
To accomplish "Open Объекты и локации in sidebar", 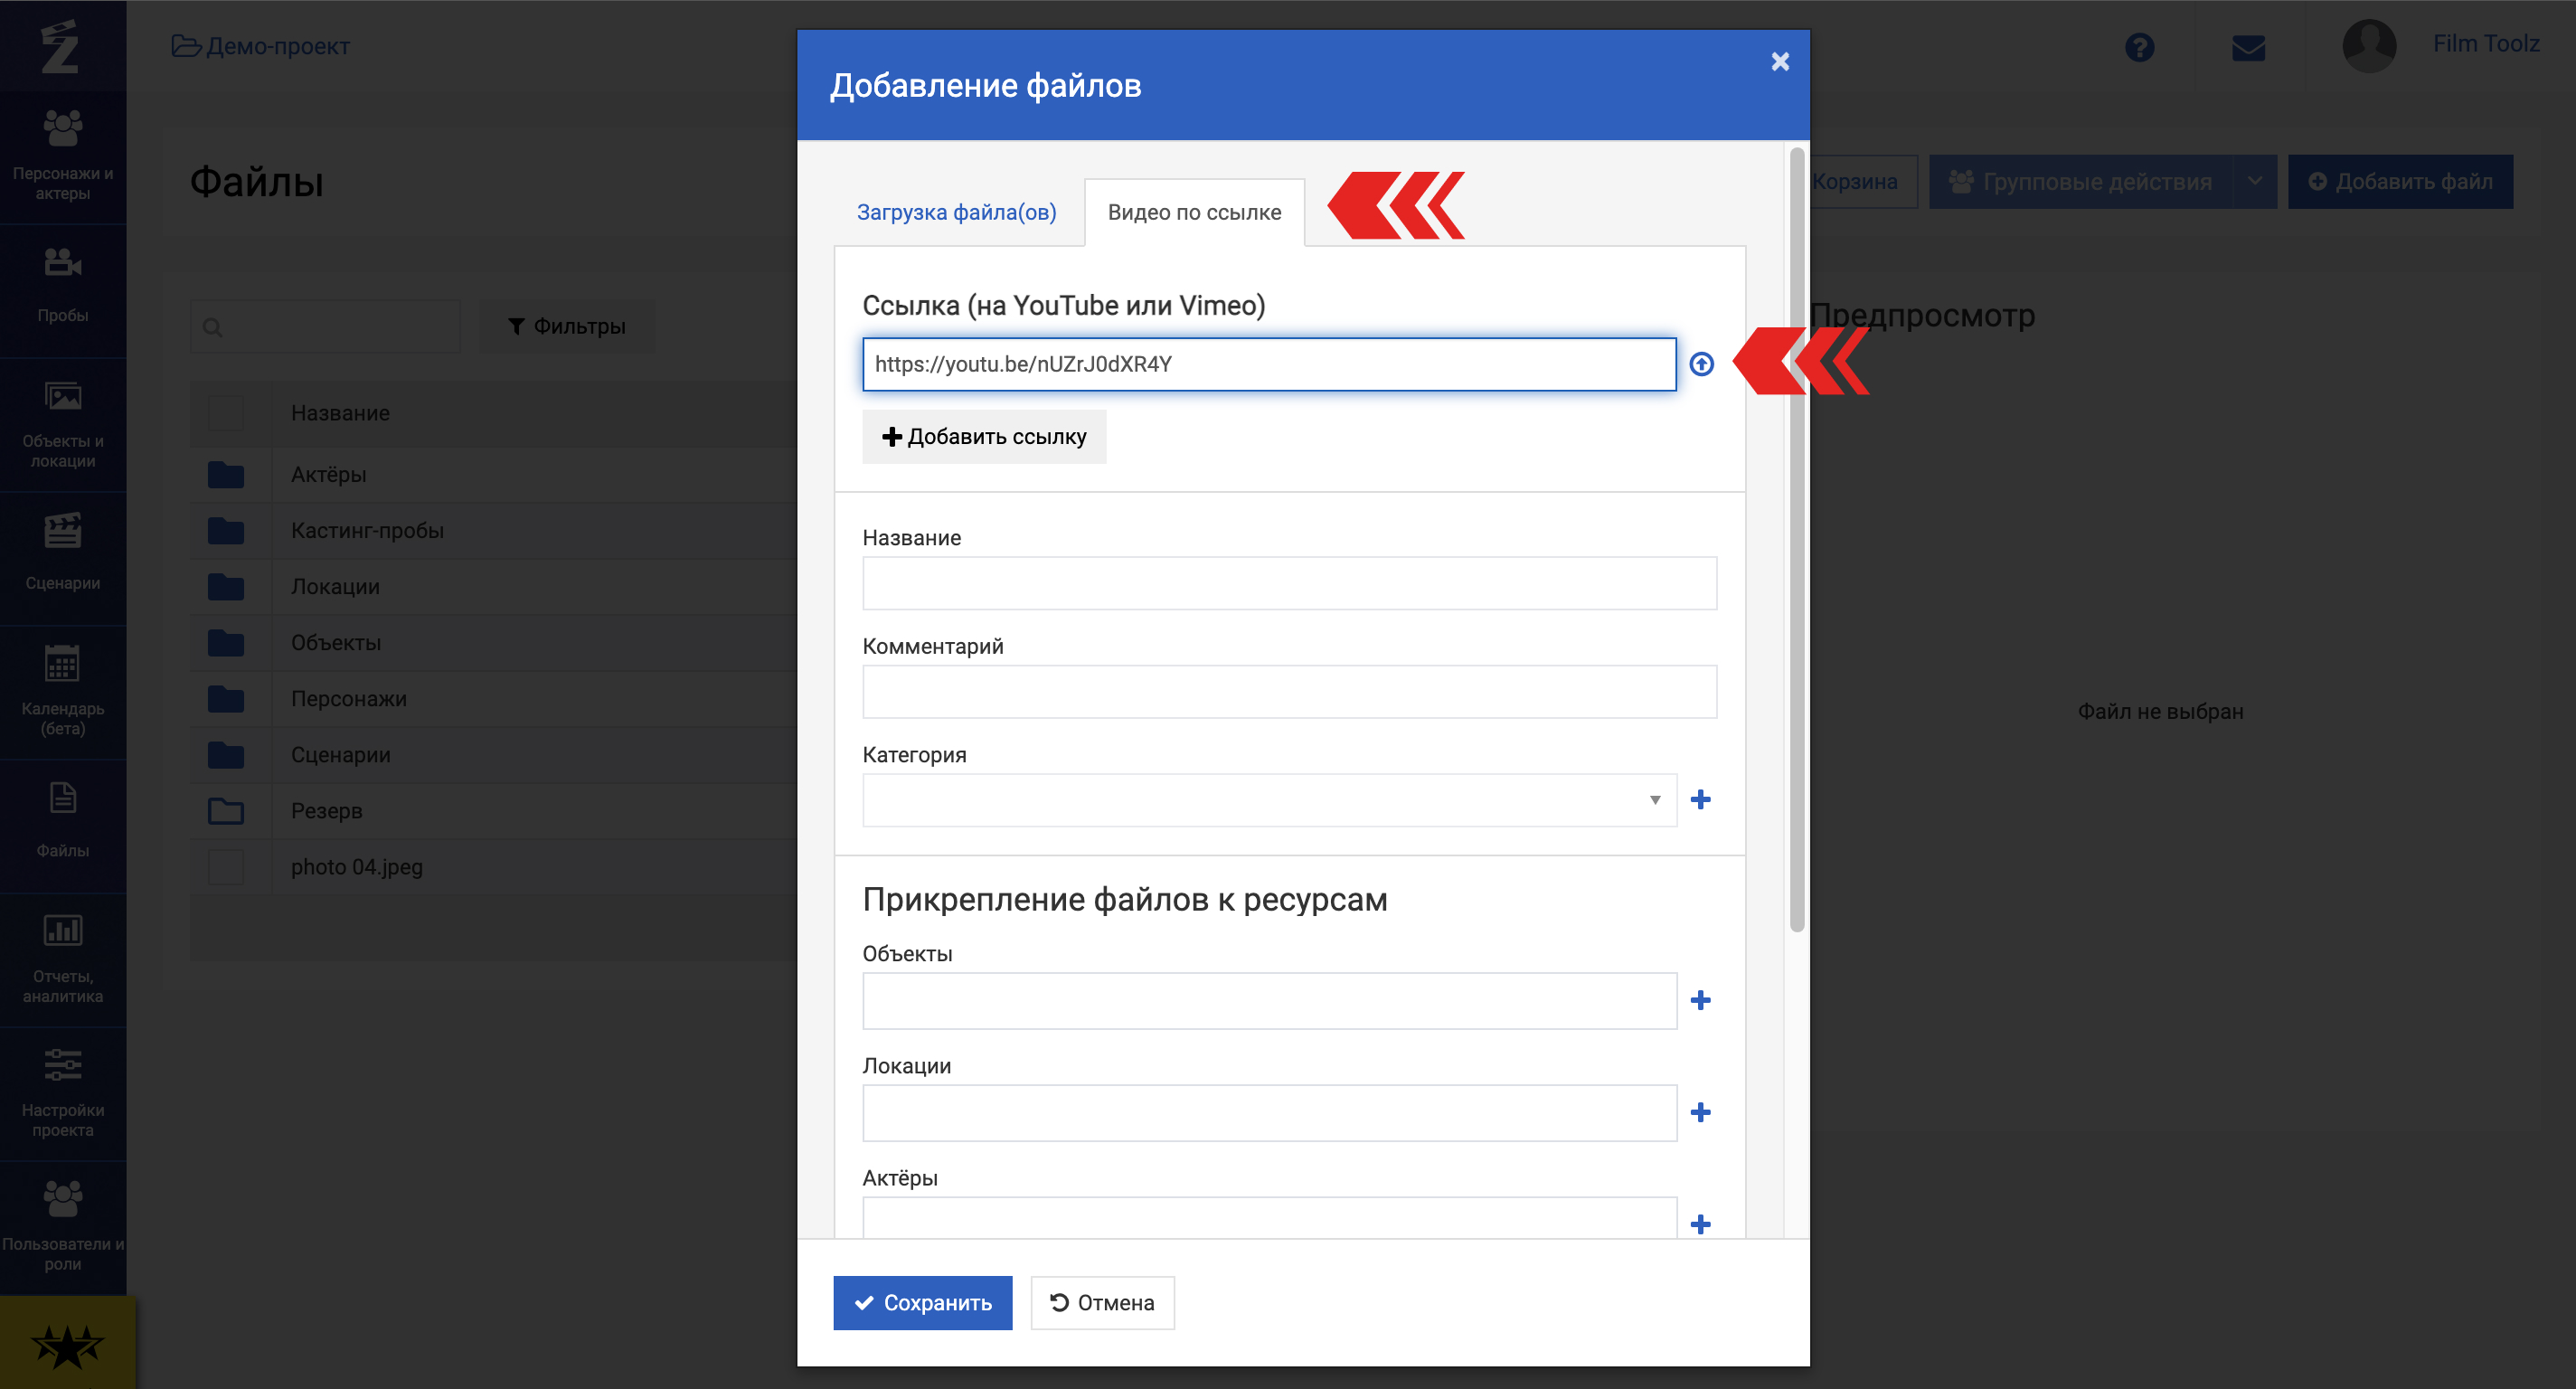I will pyautogui.click(x=63, y=424).
